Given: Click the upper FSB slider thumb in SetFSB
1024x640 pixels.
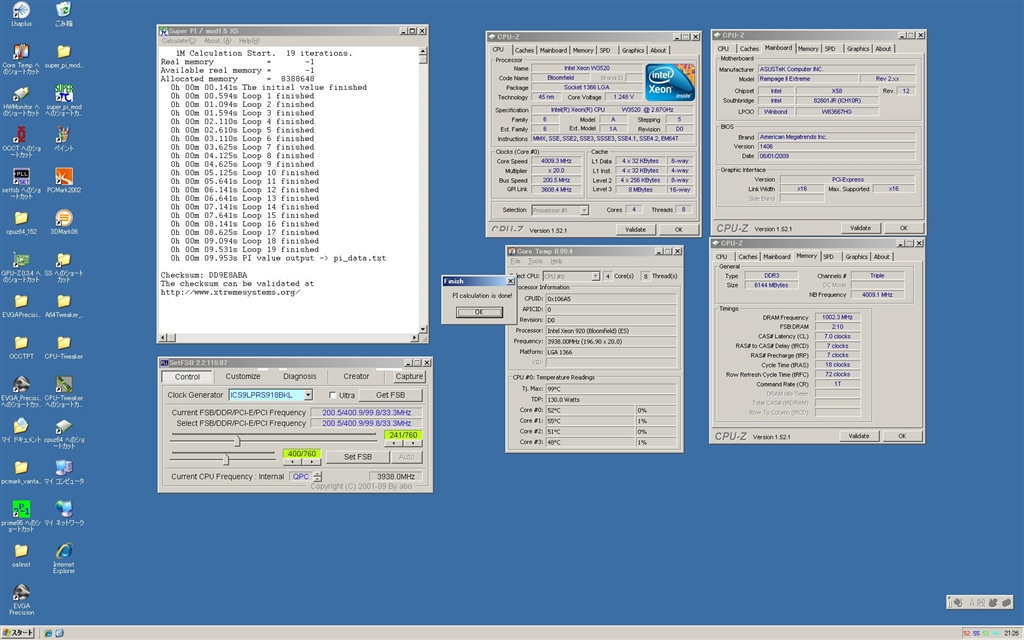Looking at the screenshot, I should click(237, 440).
